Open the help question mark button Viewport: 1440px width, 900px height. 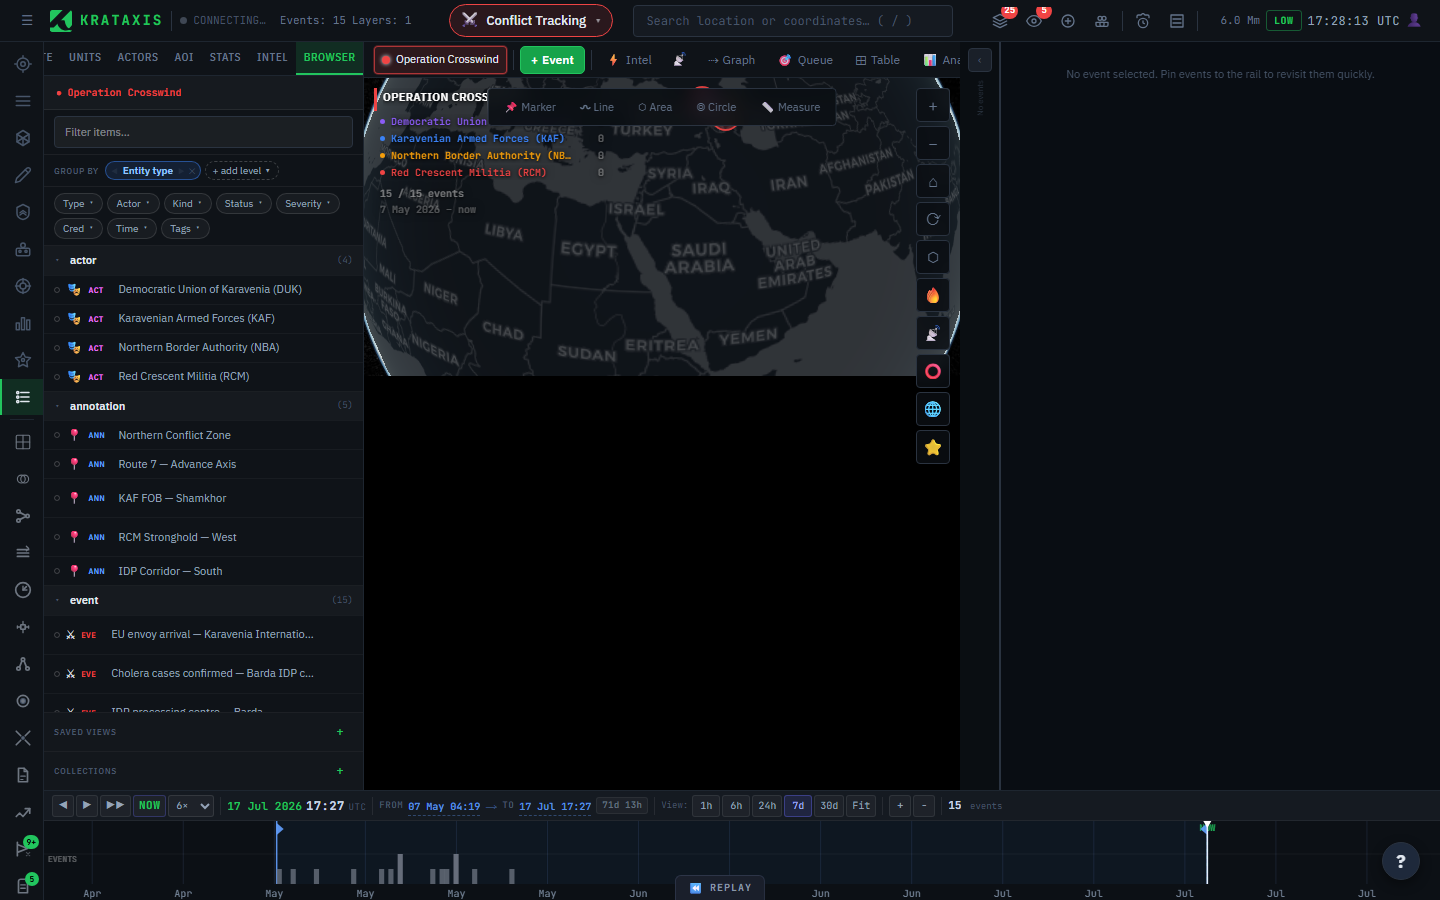click(x=1400, y=861)
